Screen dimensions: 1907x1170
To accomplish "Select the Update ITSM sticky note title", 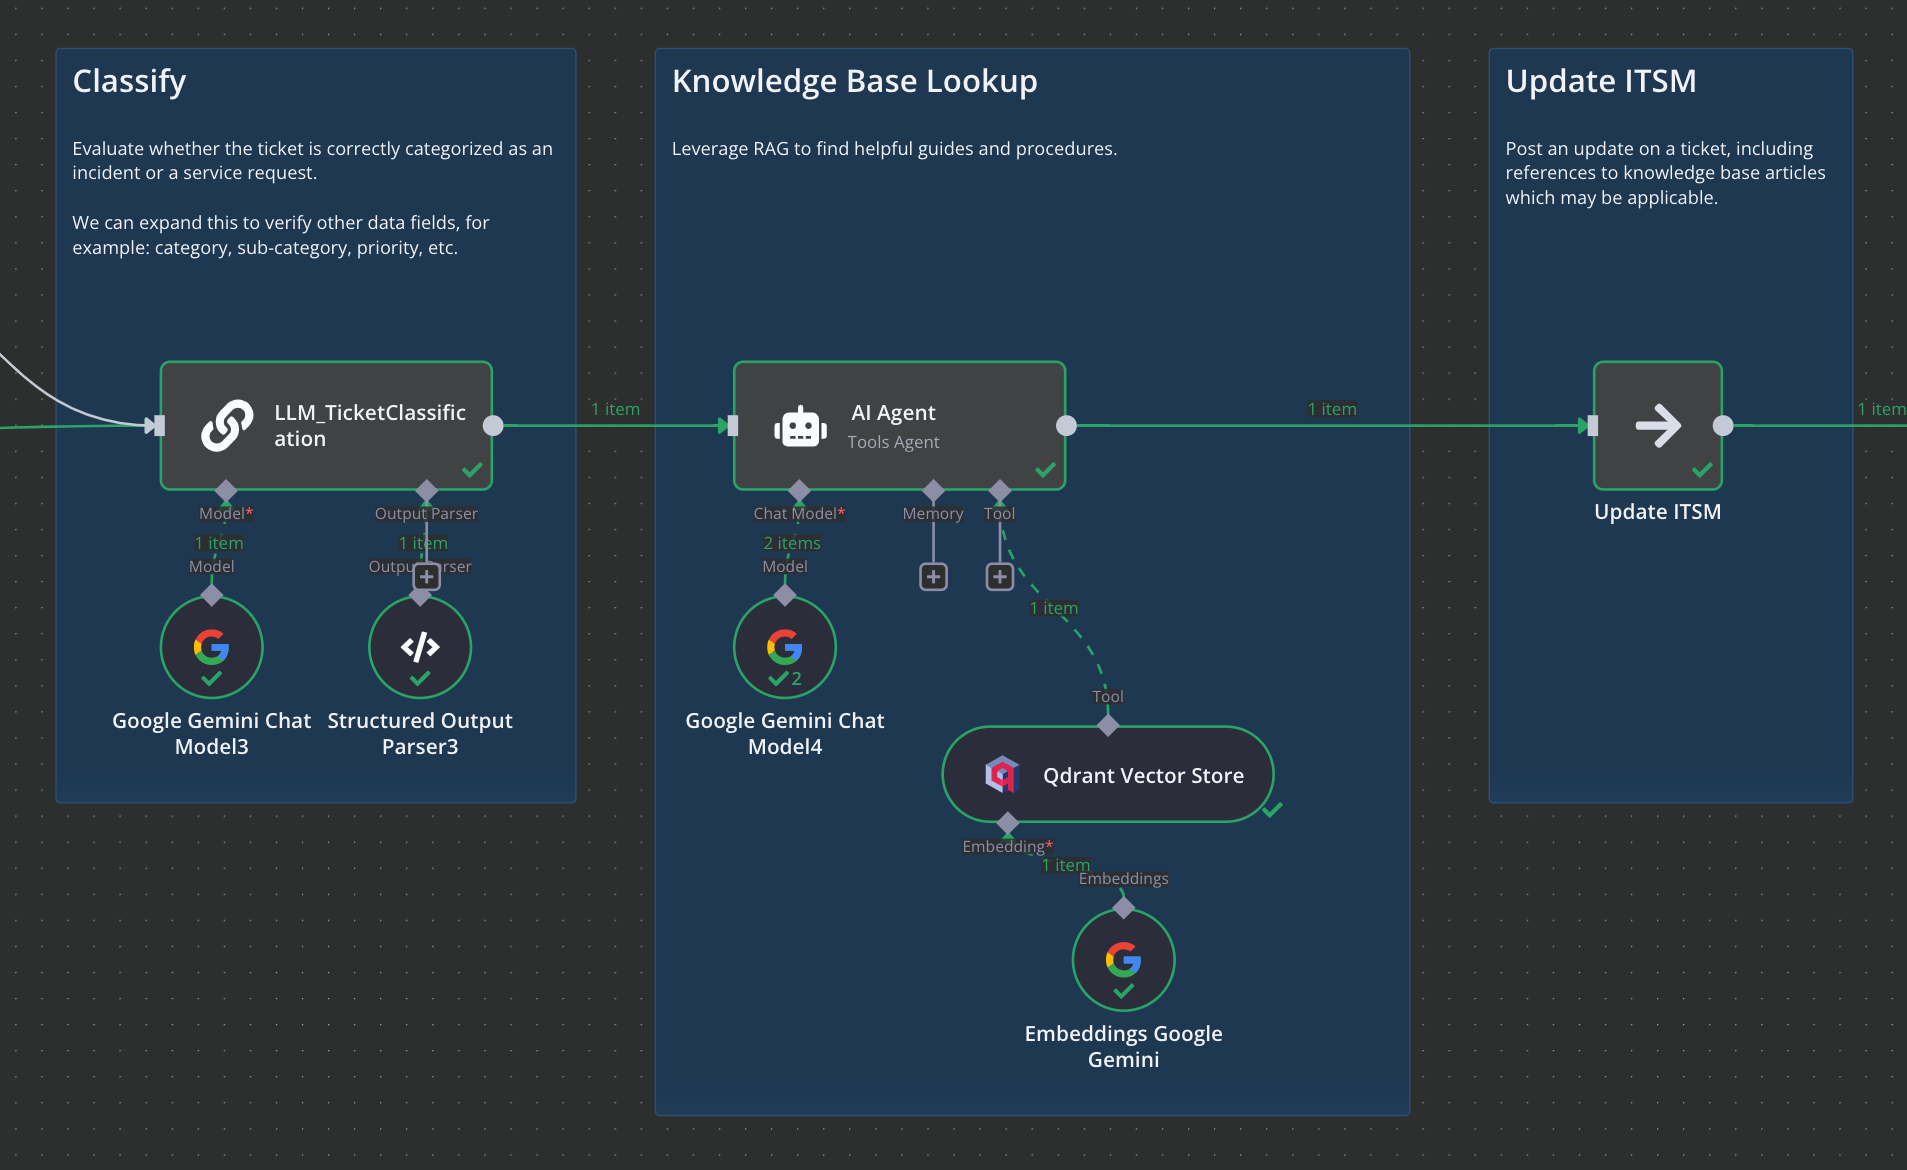I will [x=1601, y=81].
